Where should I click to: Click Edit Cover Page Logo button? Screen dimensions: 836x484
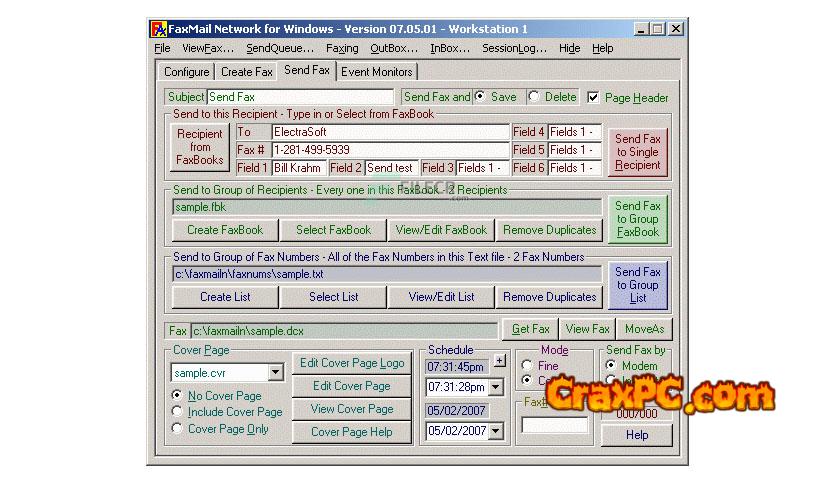(352, 364)
